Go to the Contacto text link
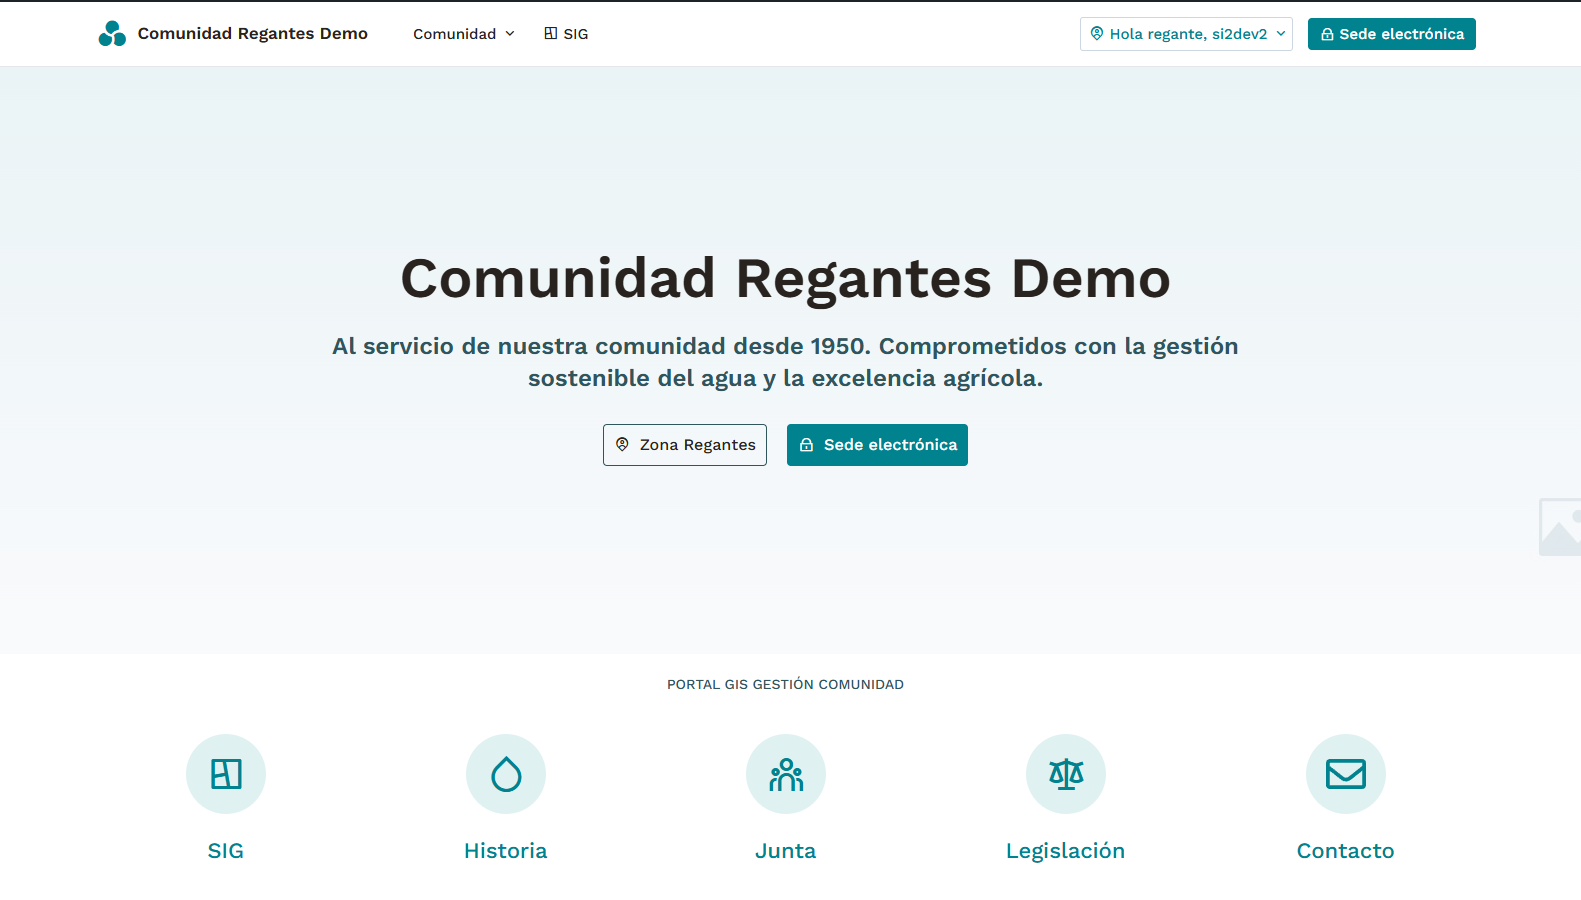This screenshot has width=1581, height=900. (1346, 851)
